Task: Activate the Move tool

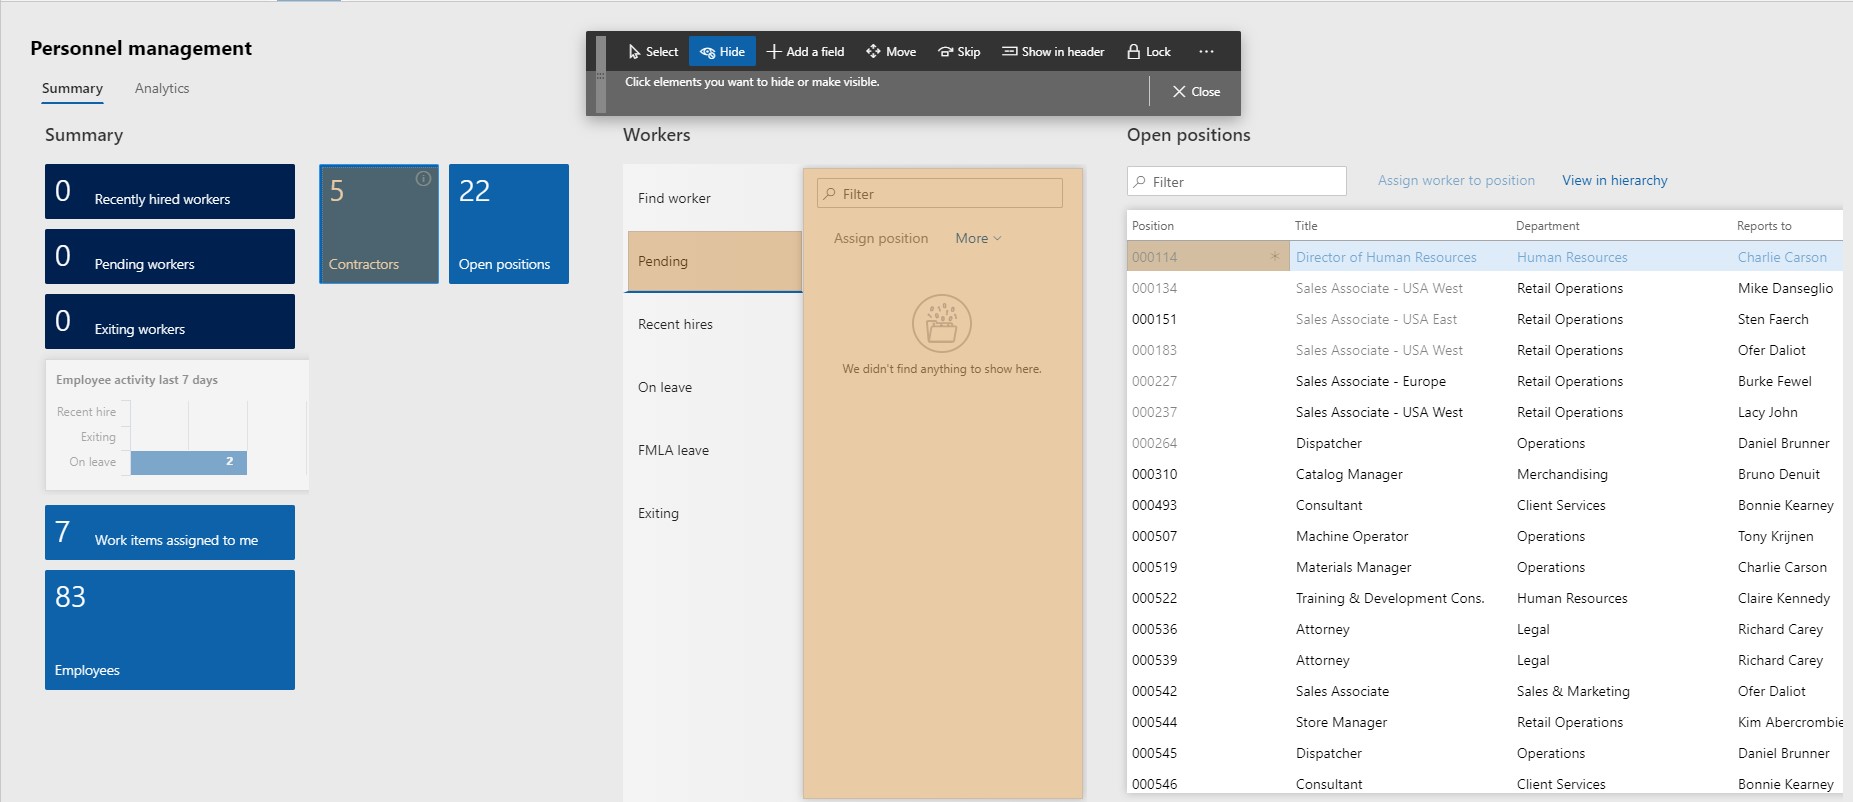Action: click(x=891, y=52)
